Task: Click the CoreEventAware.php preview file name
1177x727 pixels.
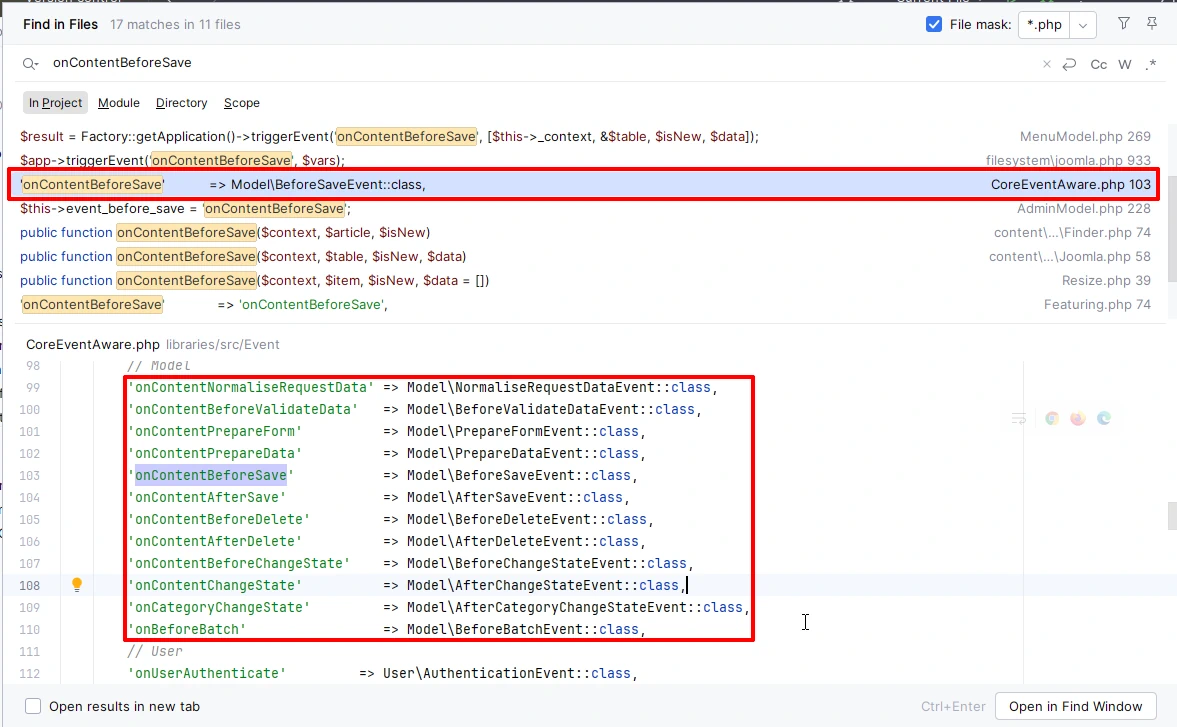Action: coord(92,344)
